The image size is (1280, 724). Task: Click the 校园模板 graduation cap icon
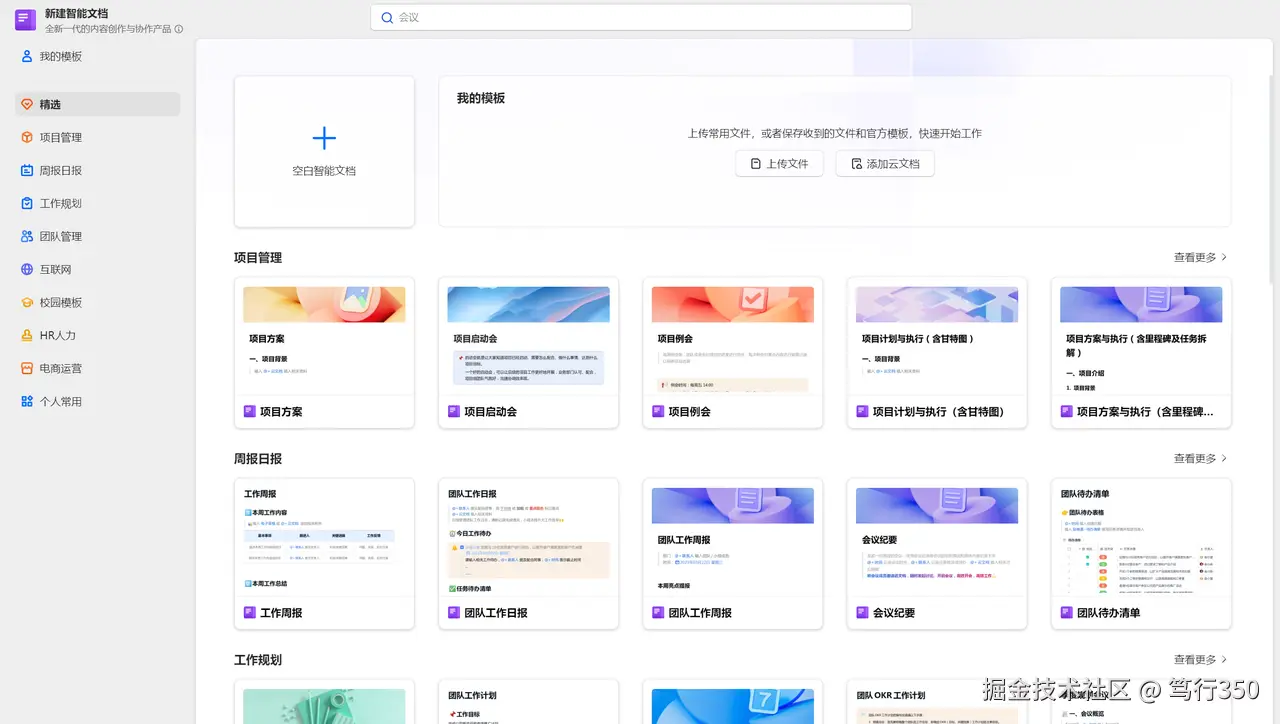click(x=27, y=302)
